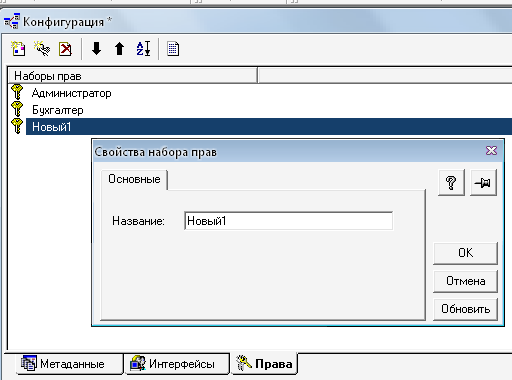This screenshot has width=512, height=380.
Task: Switch to the Интерфейсы tab
Action: (x=177, y=364)
